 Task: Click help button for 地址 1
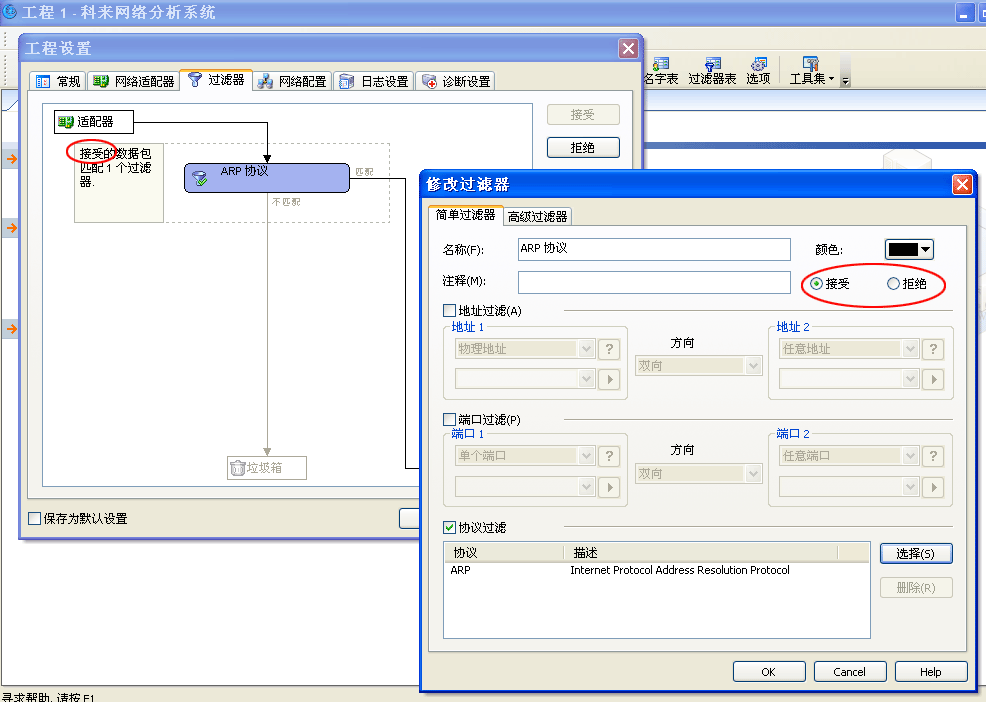click(609, 349)
